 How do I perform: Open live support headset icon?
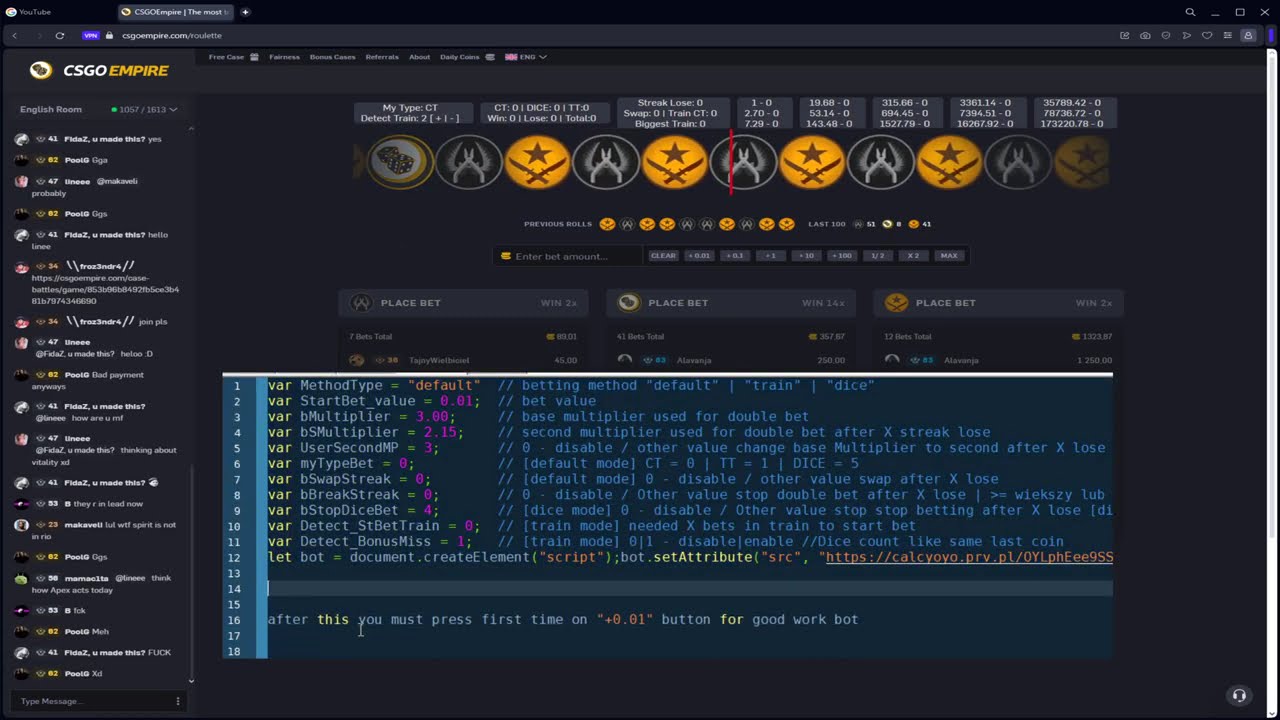point(1239,696)
